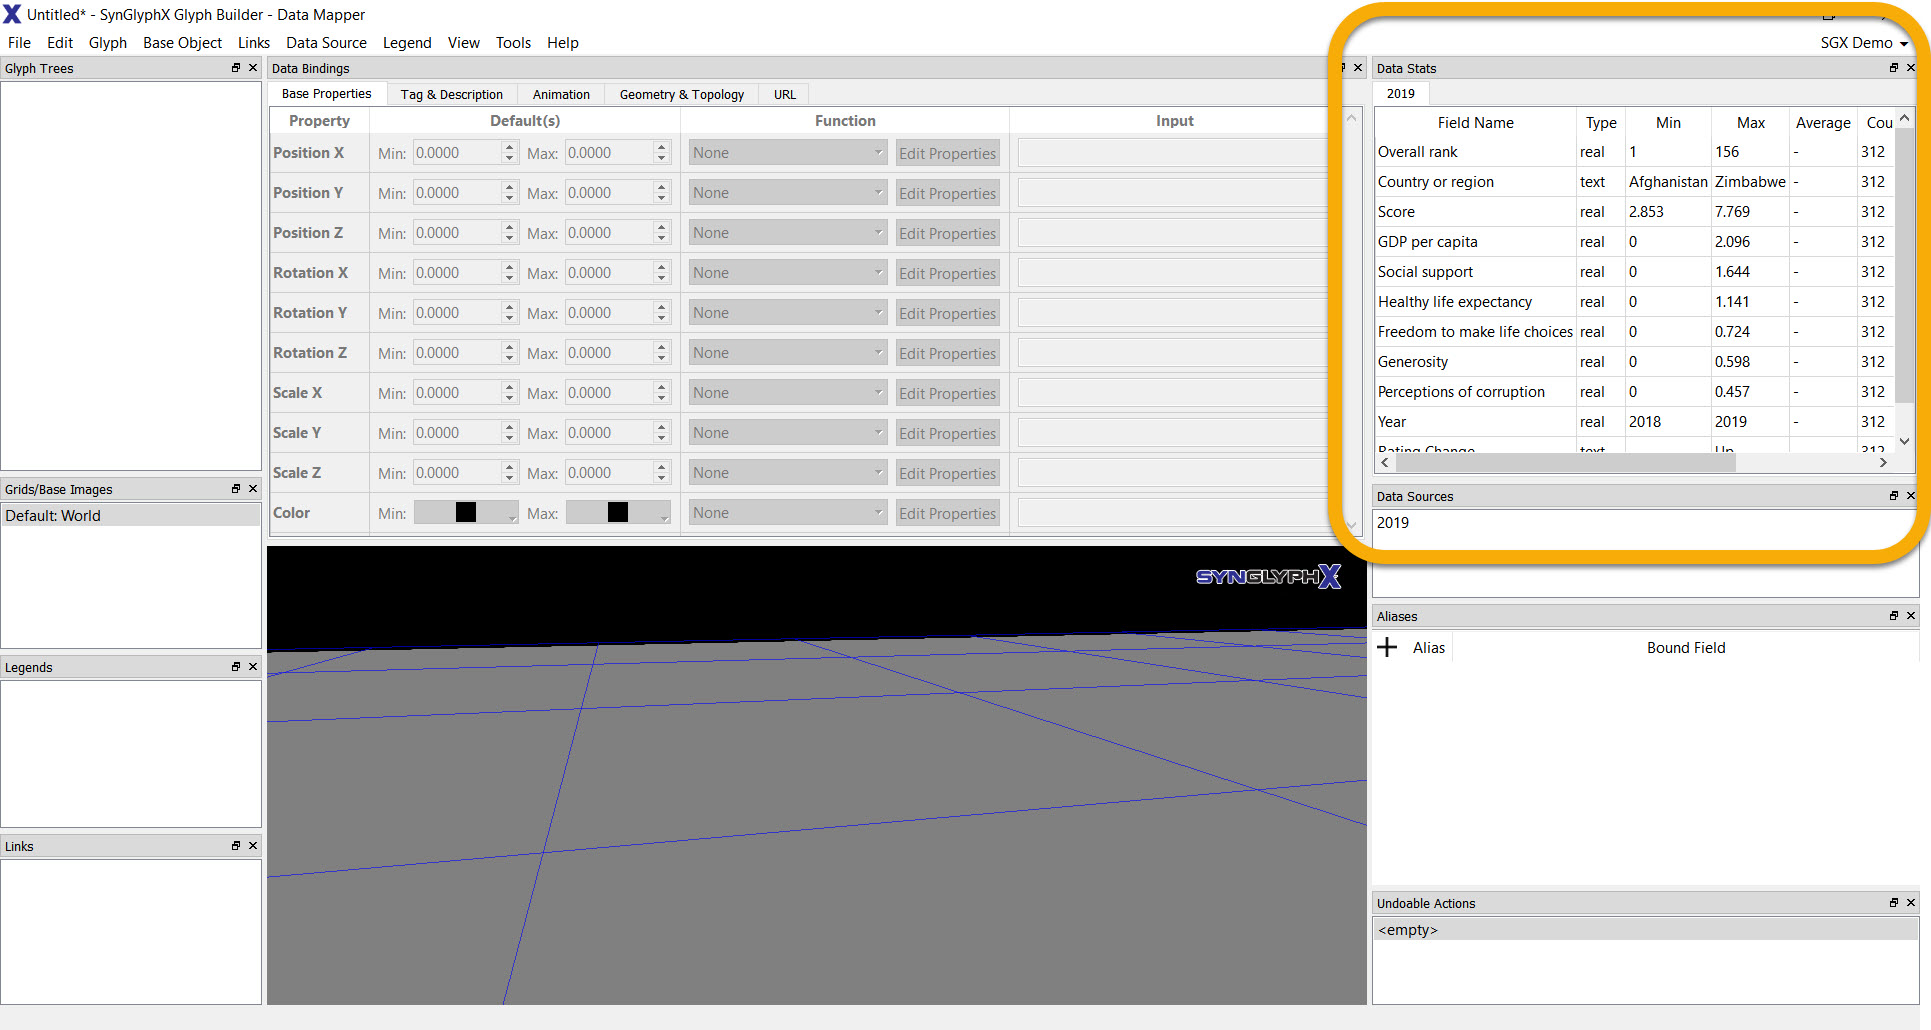1931x1030 pixels.
Task: Click the Average column header
Action: [x=1823, y=123]
